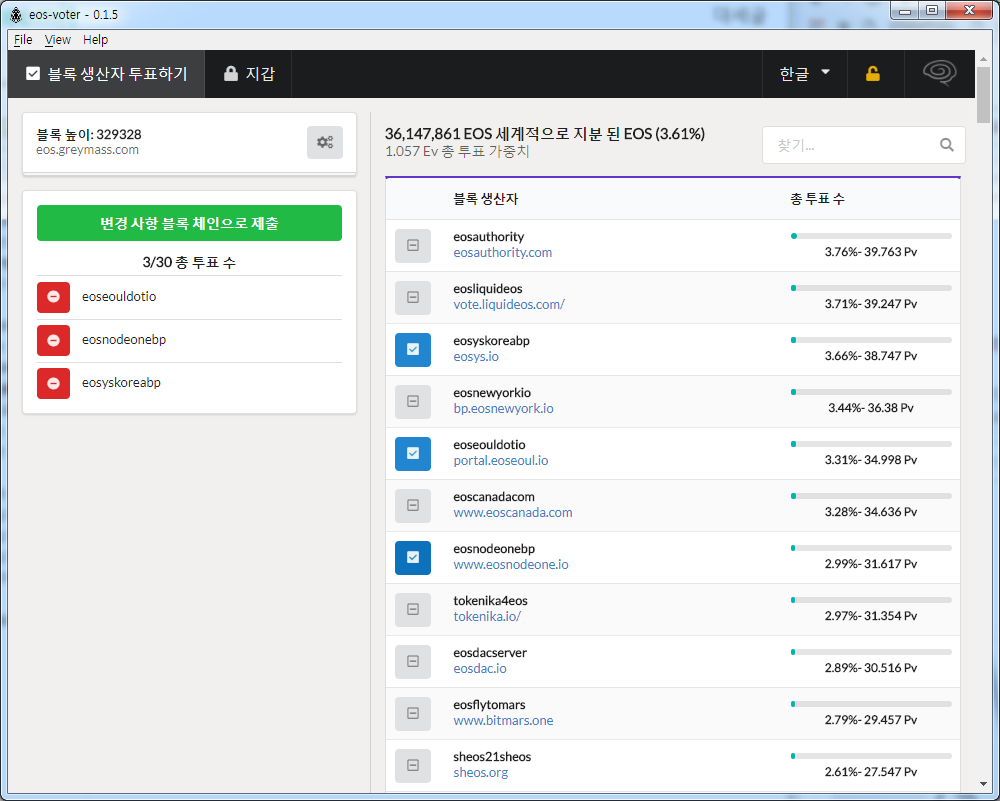This screenshot has width=1000, height=801.
Task: Open the www.bitmars.one link
Action: [503, 721]
